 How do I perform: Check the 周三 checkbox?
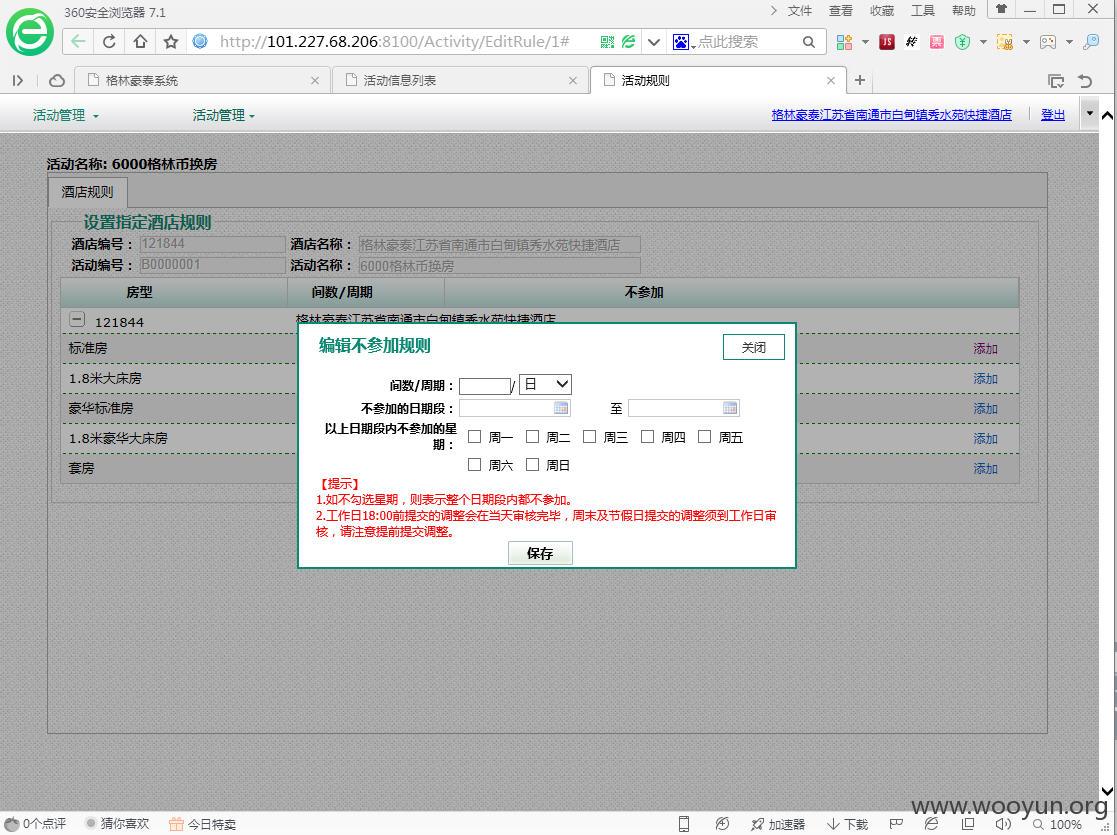coord(589,437)
